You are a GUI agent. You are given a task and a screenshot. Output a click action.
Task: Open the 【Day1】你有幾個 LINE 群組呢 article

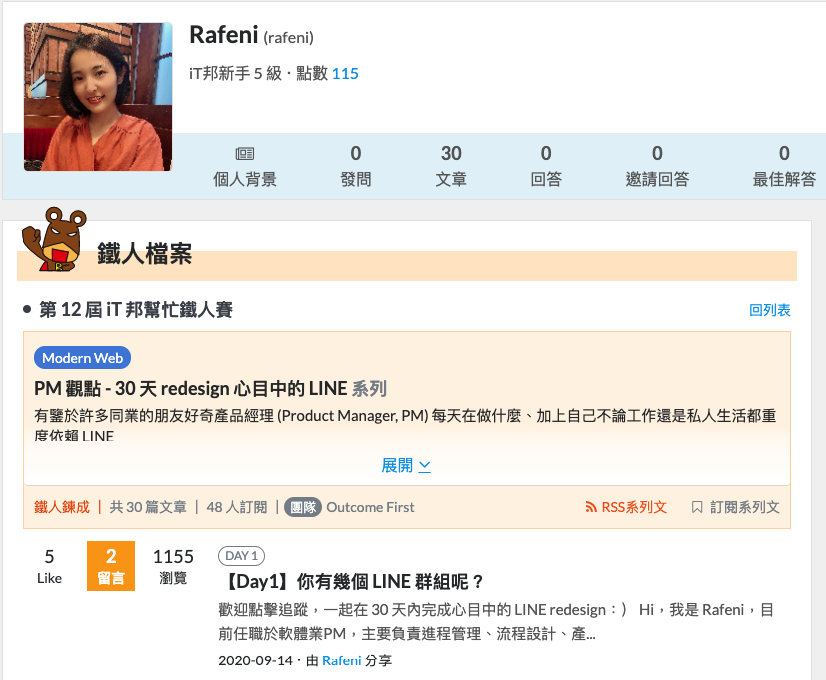pos(352,582)
